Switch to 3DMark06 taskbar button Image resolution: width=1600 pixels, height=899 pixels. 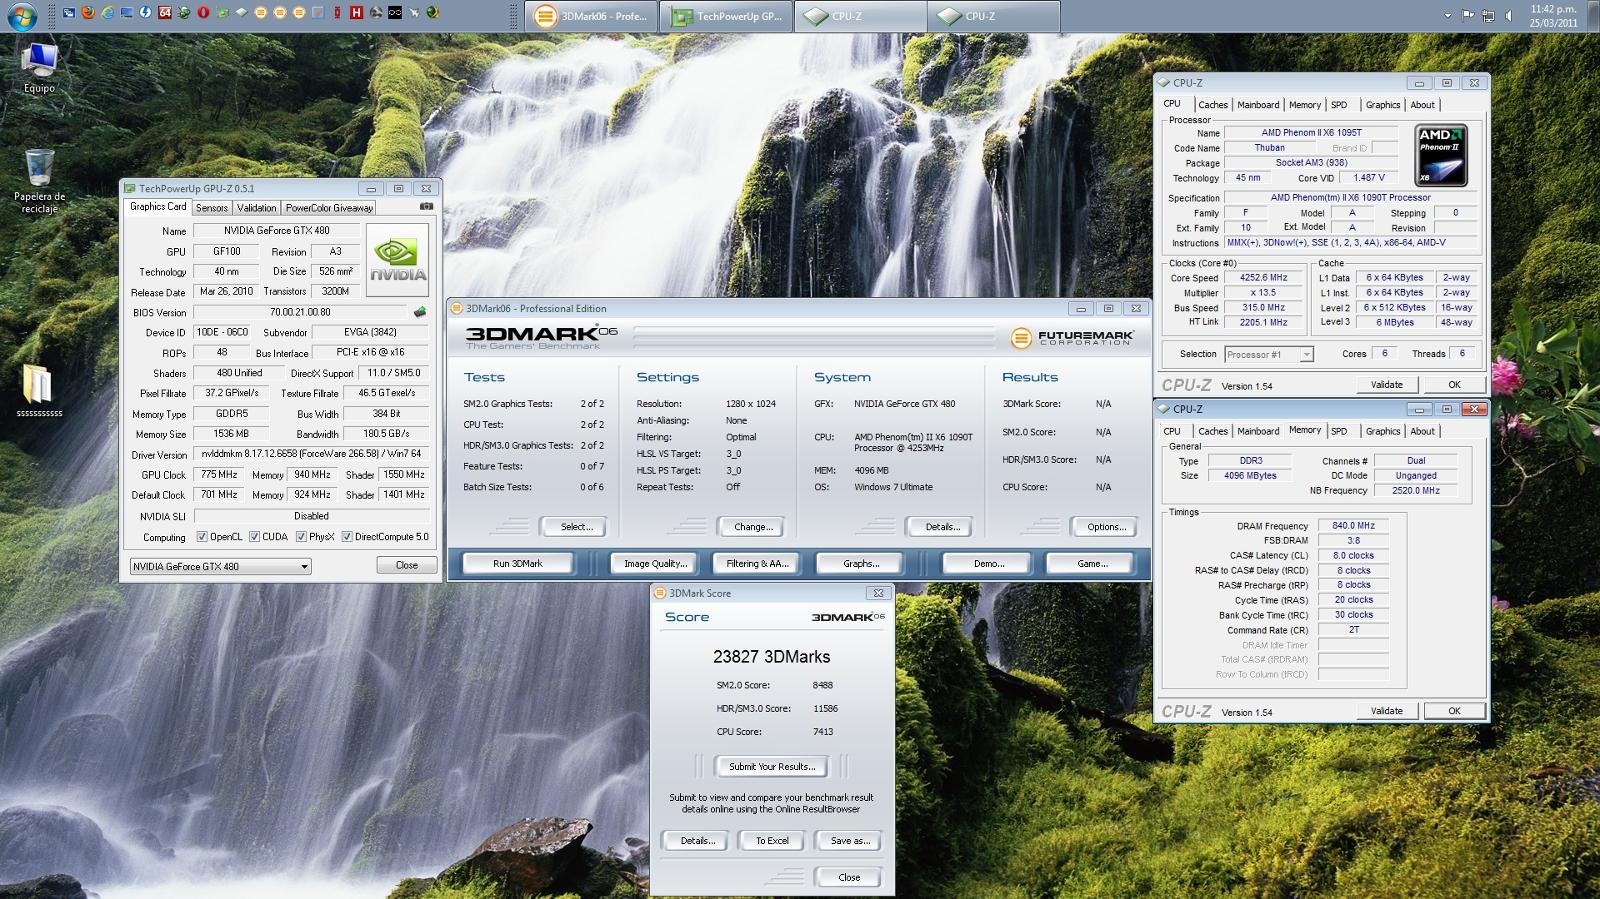click(x=592, y=16)
